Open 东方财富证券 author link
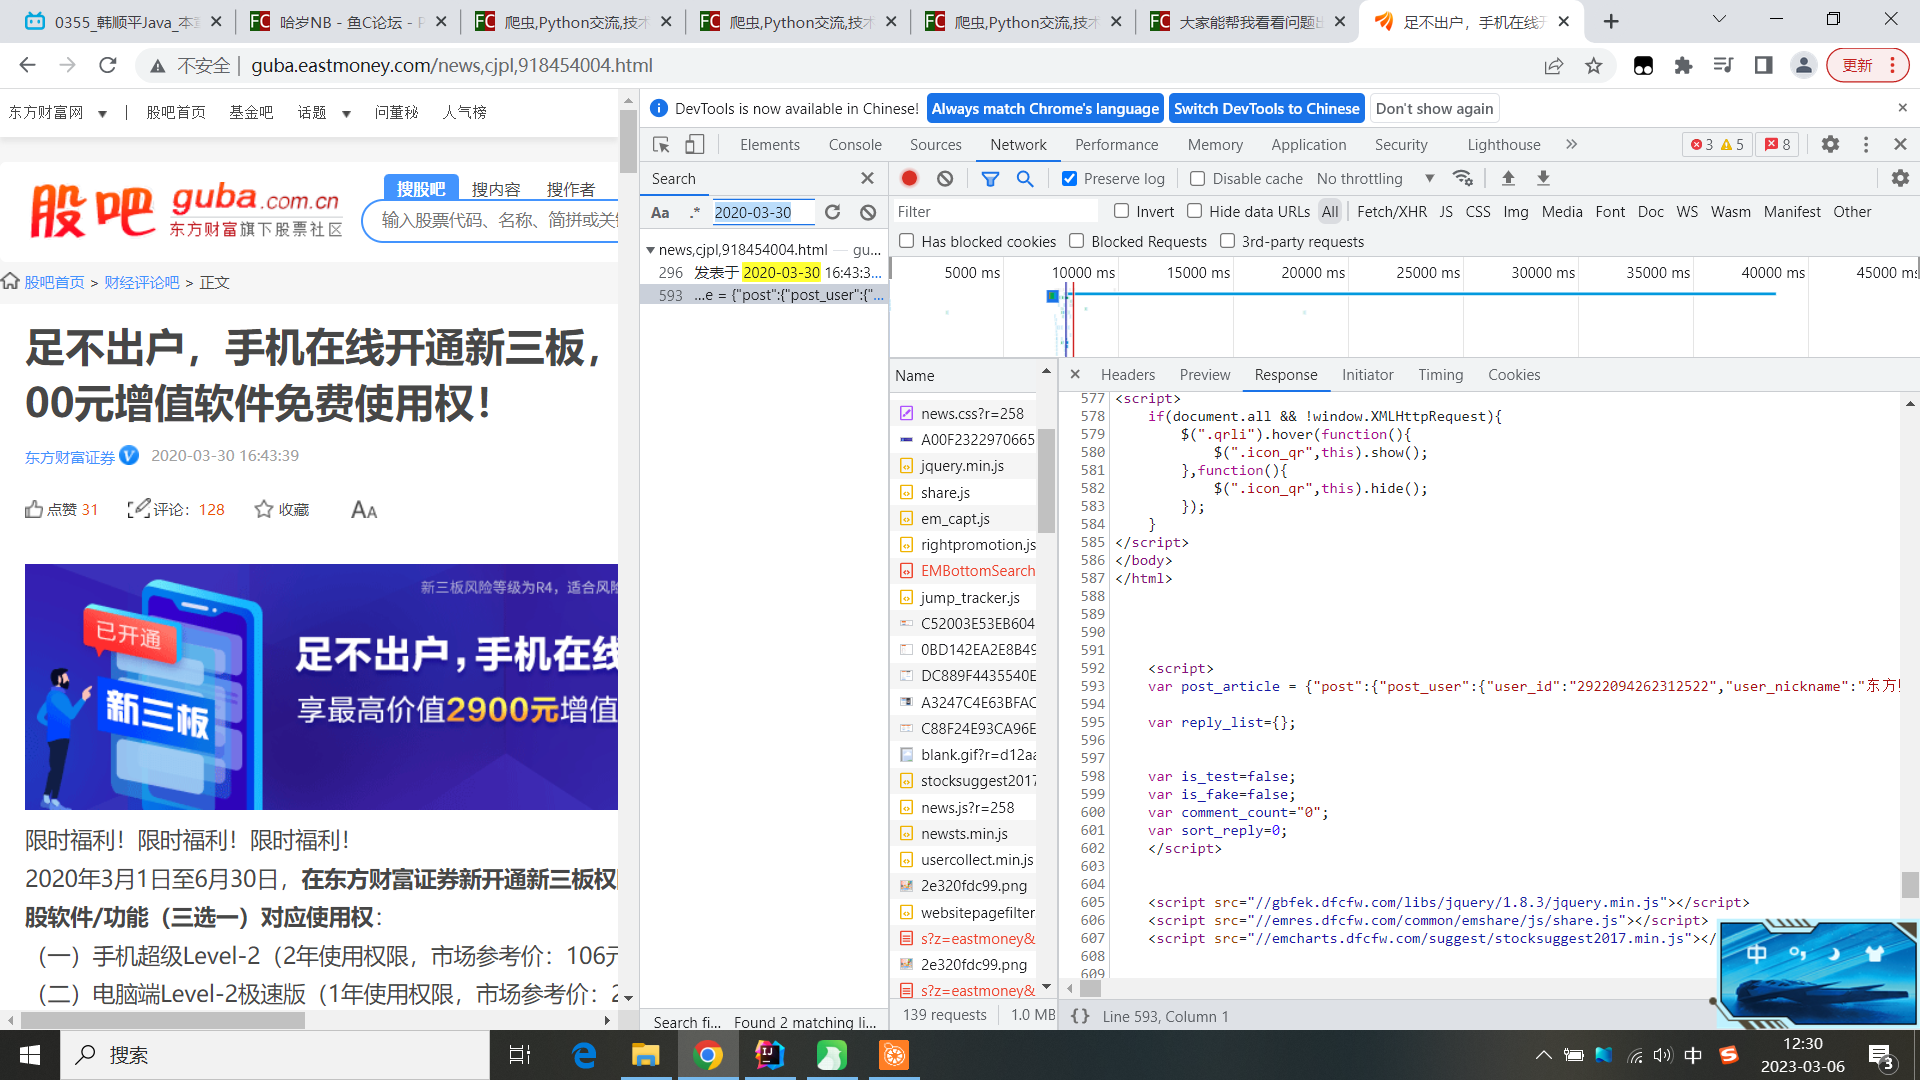 click(x=70, y=457)
